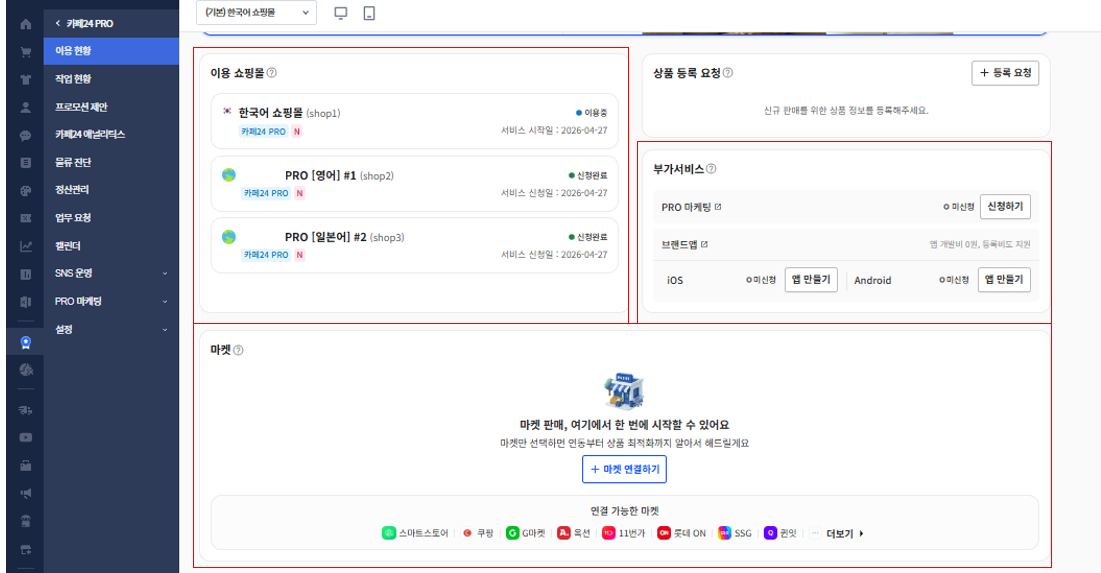Expand 더보기 to see more markets
Image resolution: width=1101 pixels, height=573 pixels.
click(845, 534)
